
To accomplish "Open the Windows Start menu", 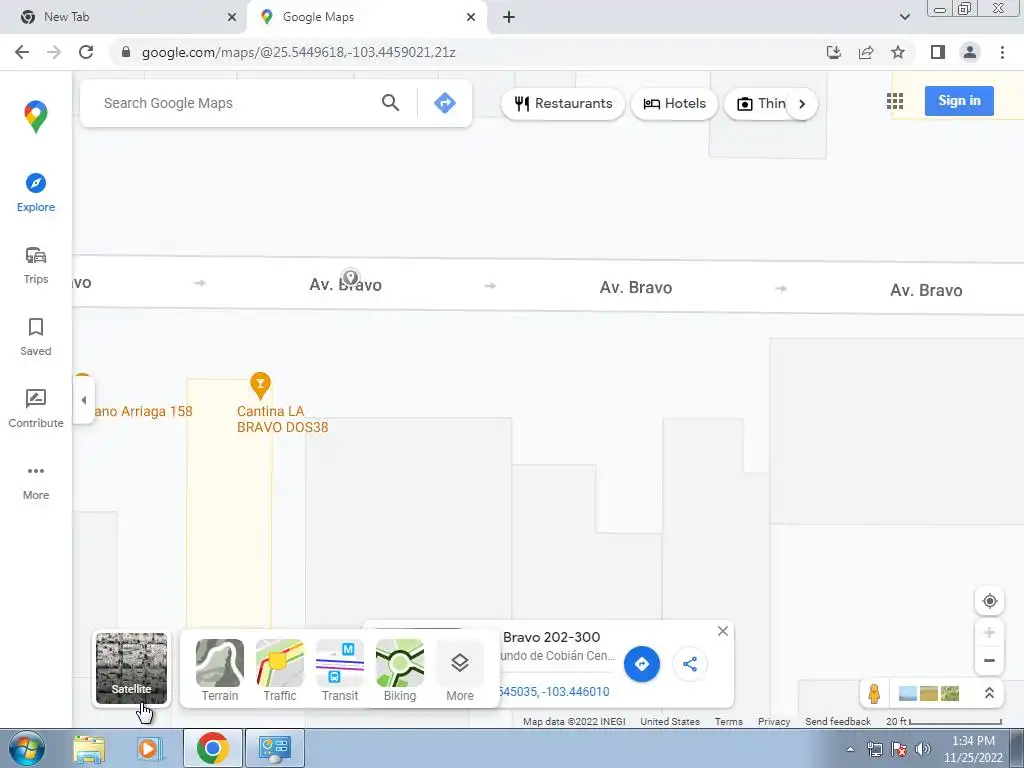I will point(27,748).
